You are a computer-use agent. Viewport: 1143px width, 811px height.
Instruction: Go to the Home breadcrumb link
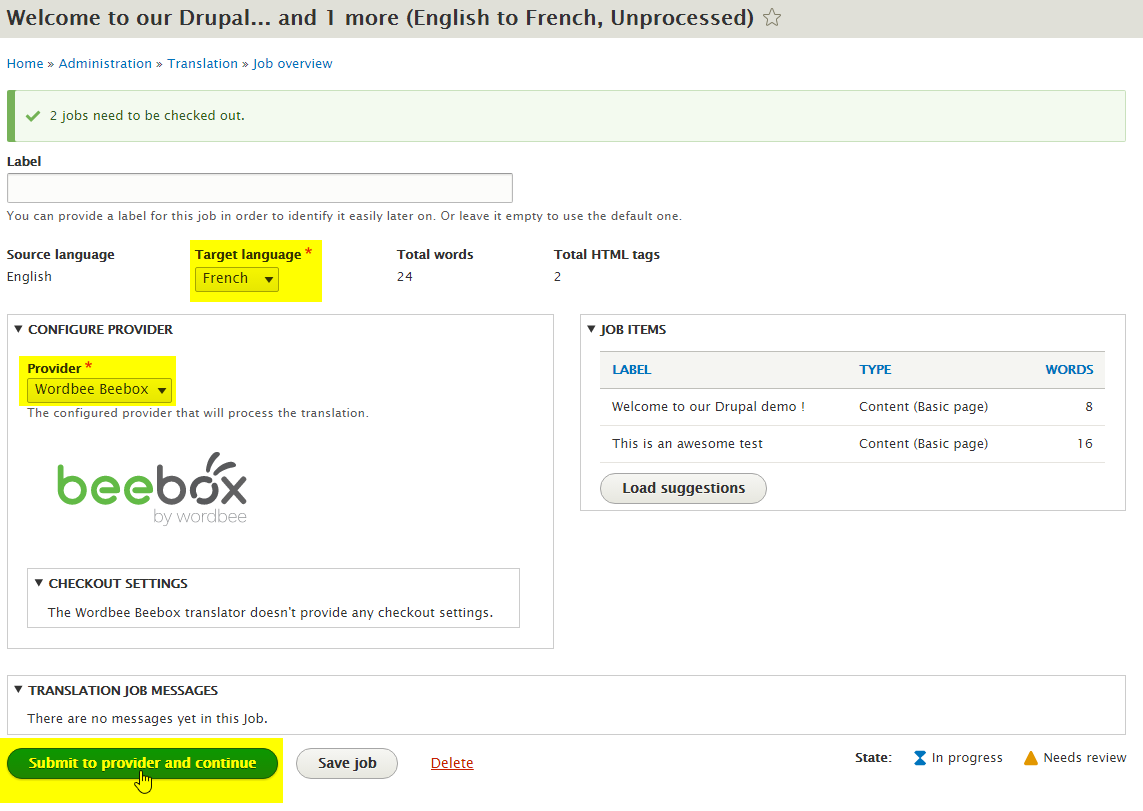[25, 64]
